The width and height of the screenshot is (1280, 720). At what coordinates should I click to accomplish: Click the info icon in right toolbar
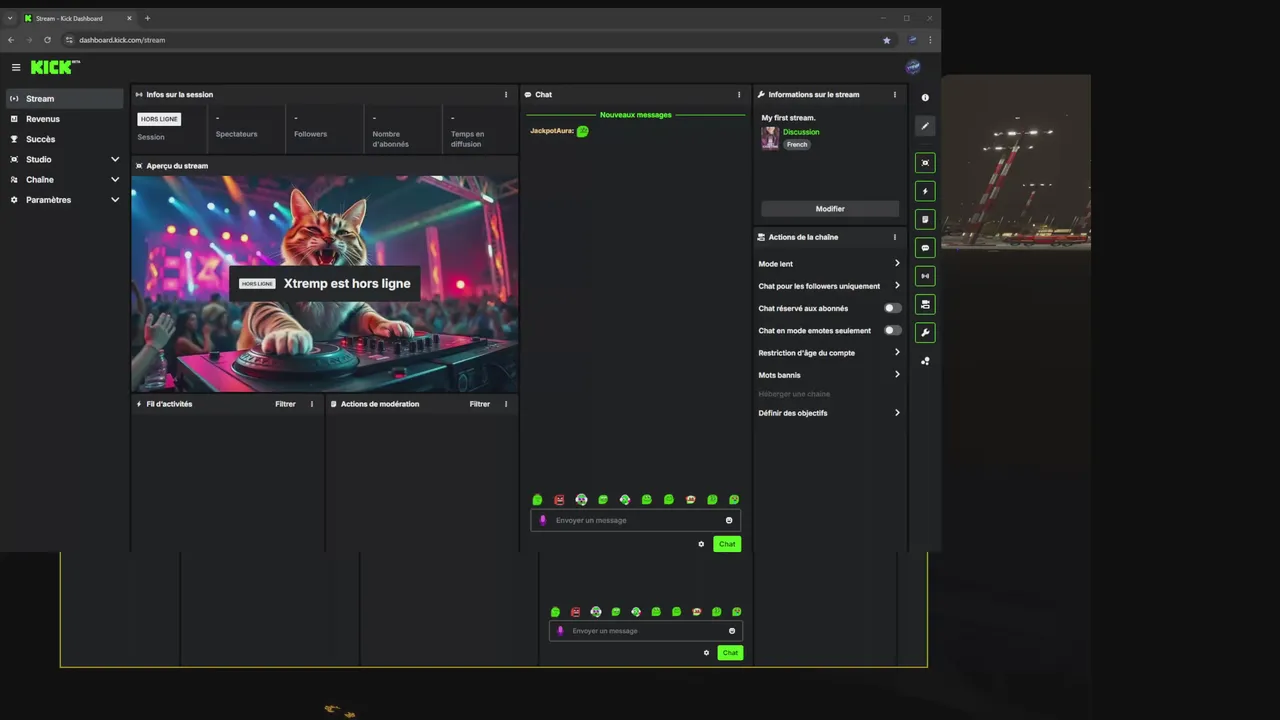point(925,98)
